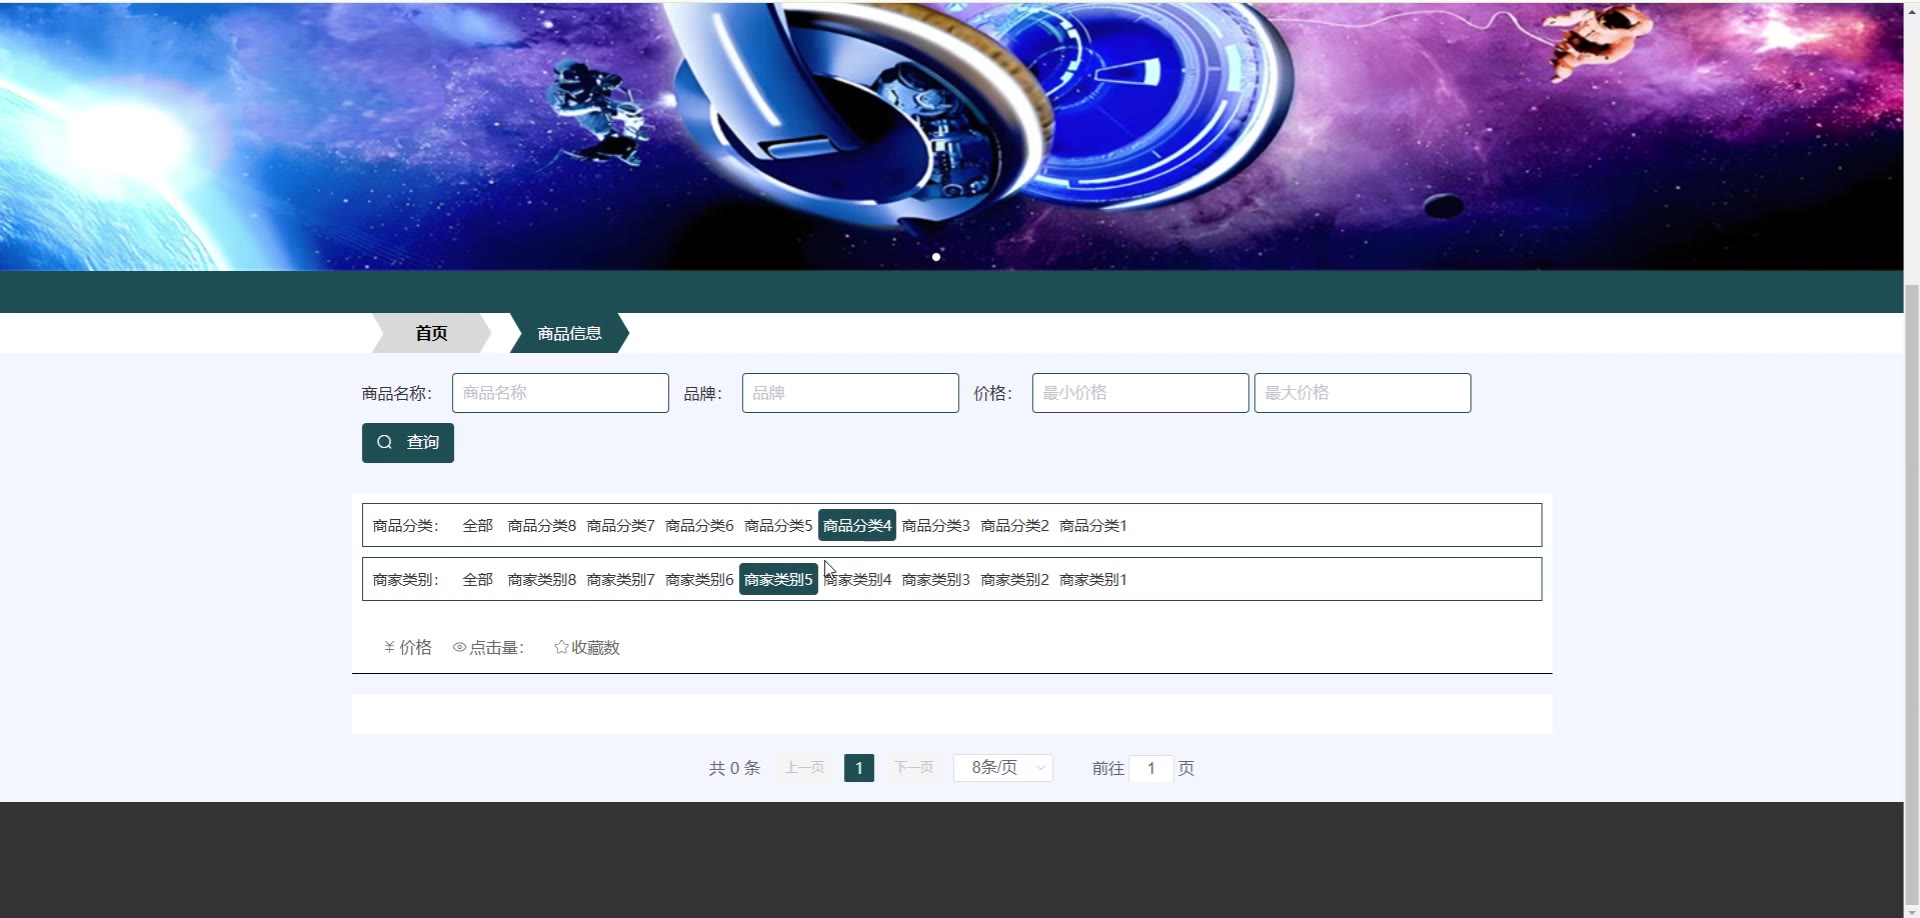The width and height of the screenshot is (1920, 918).
Task: Click the 最大价格 input field
Action: coord(1362,393)
